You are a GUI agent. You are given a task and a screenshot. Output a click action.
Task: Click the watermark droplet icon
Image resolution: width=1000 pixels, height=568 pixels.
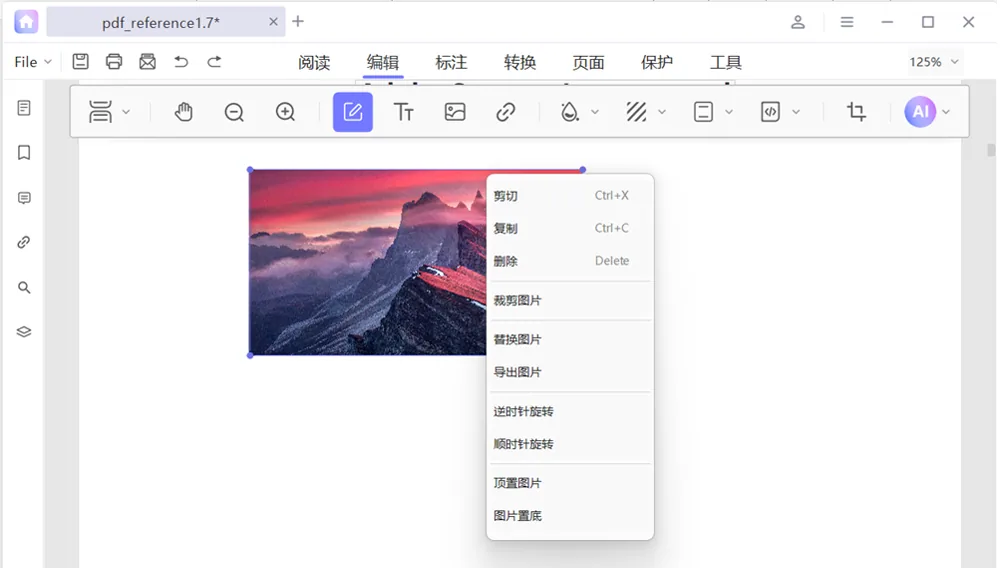click(569, 112)
